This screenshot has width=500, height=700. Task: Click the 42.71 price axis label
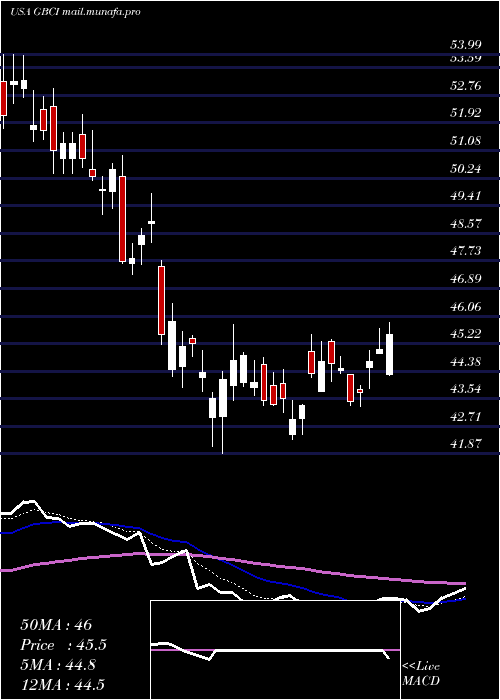pos(466,417)
